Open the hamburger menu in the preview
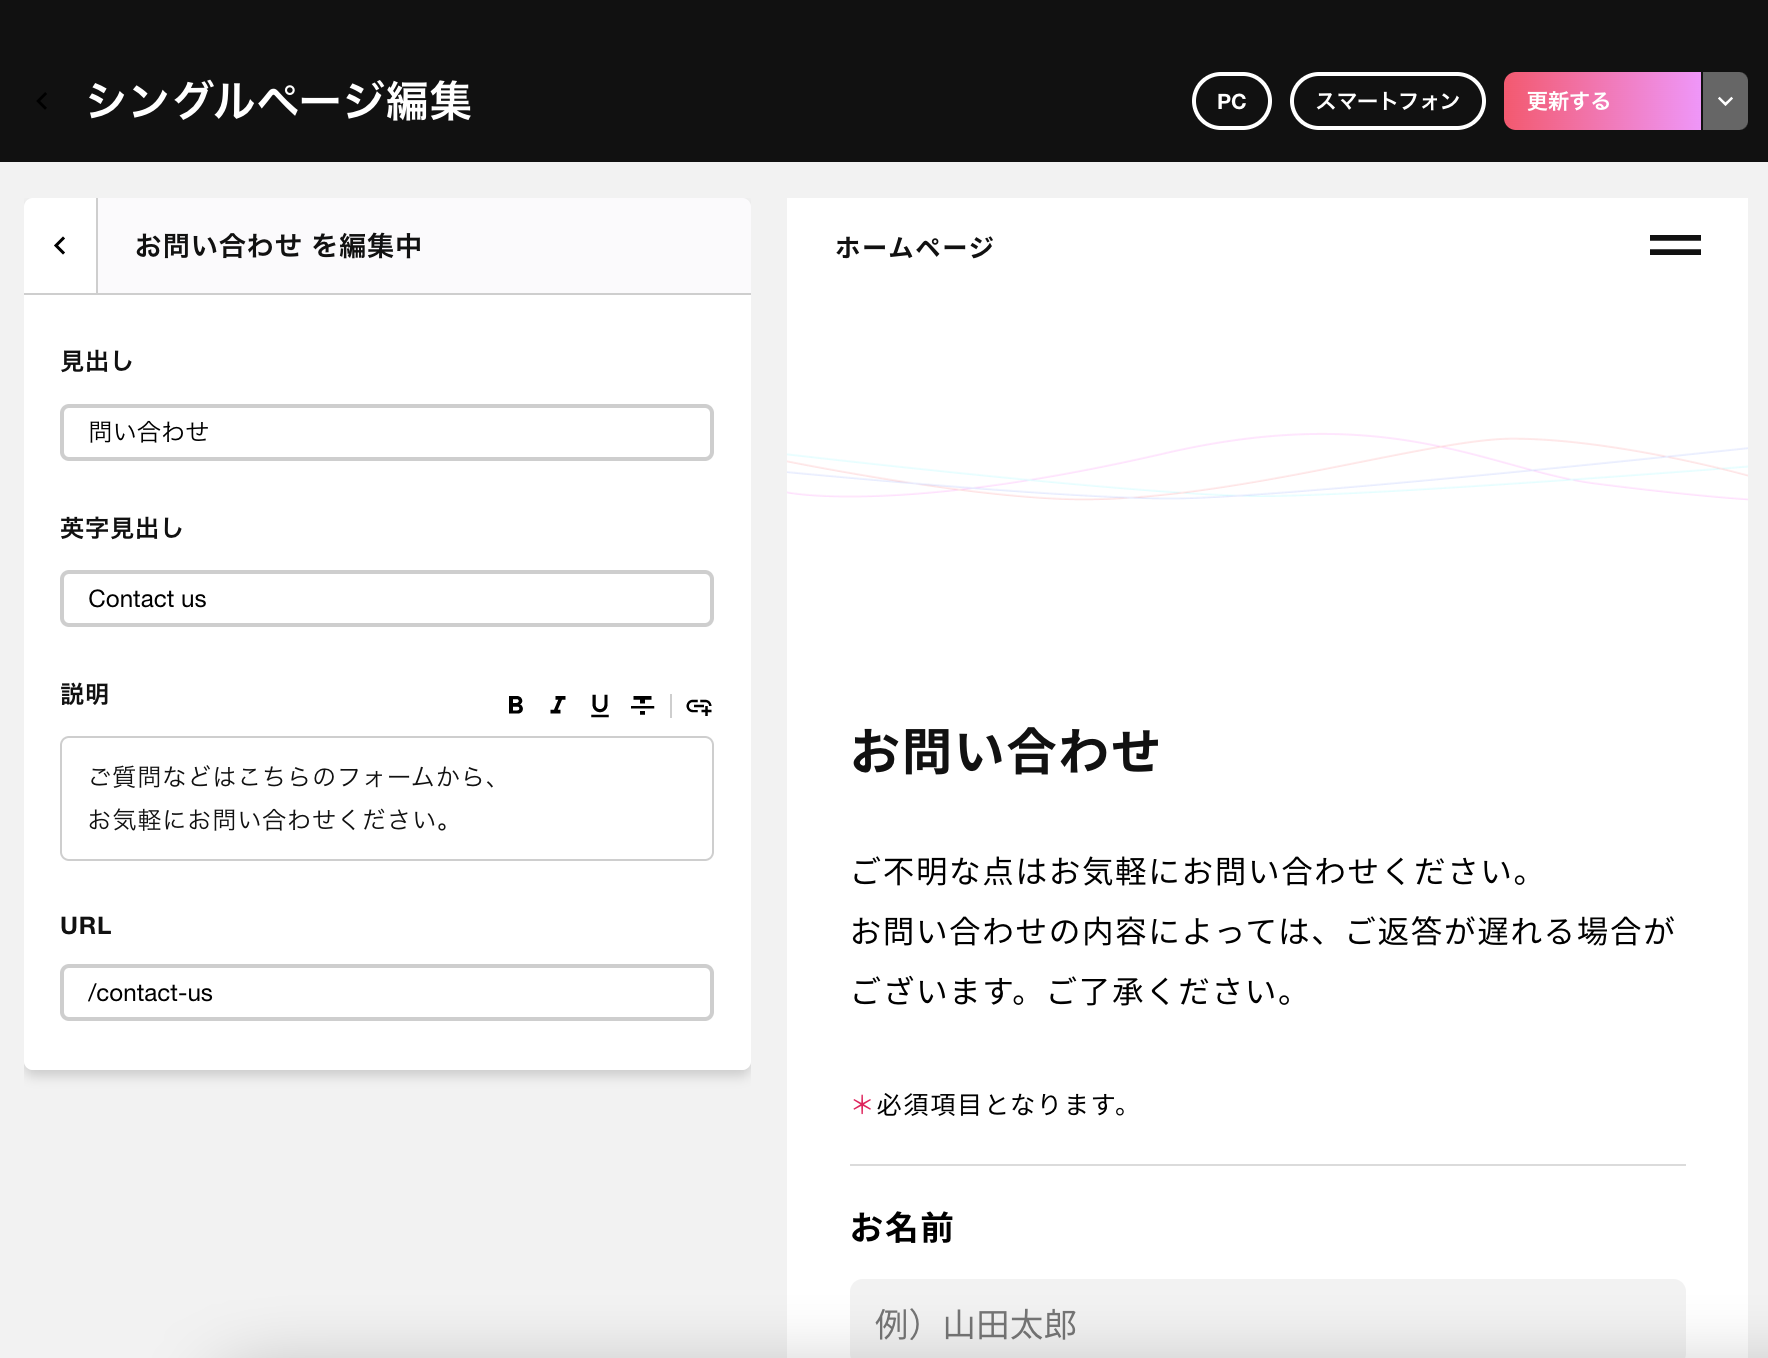 (1675, 245)
